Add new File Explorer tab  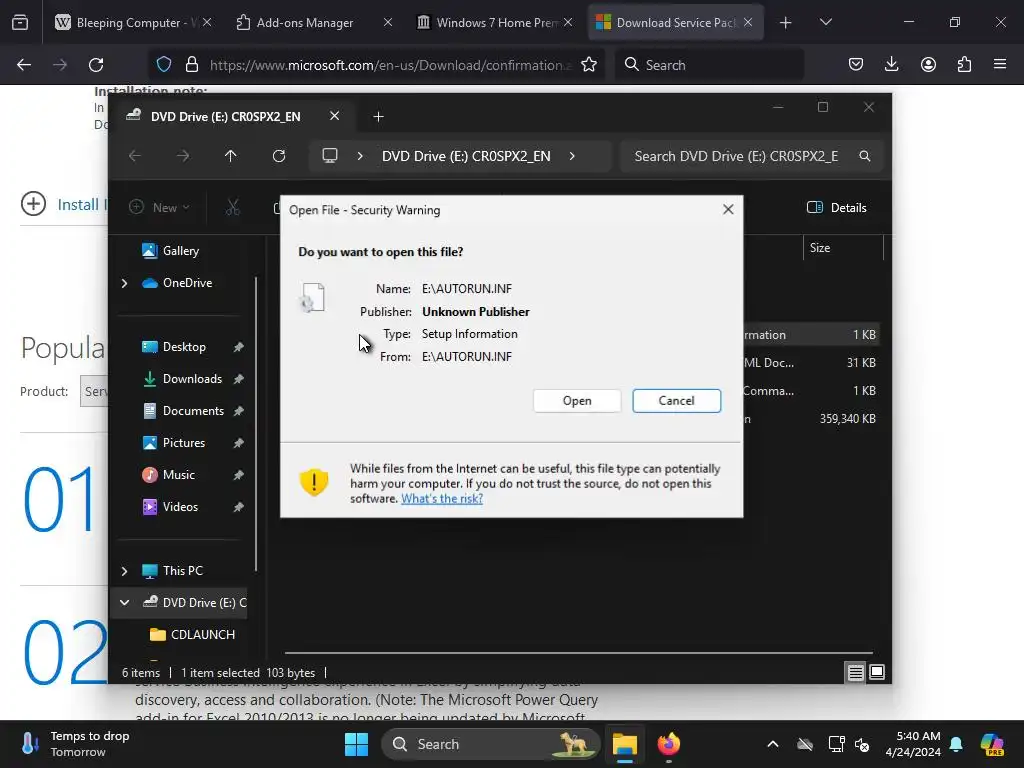[x=378, y=117]
